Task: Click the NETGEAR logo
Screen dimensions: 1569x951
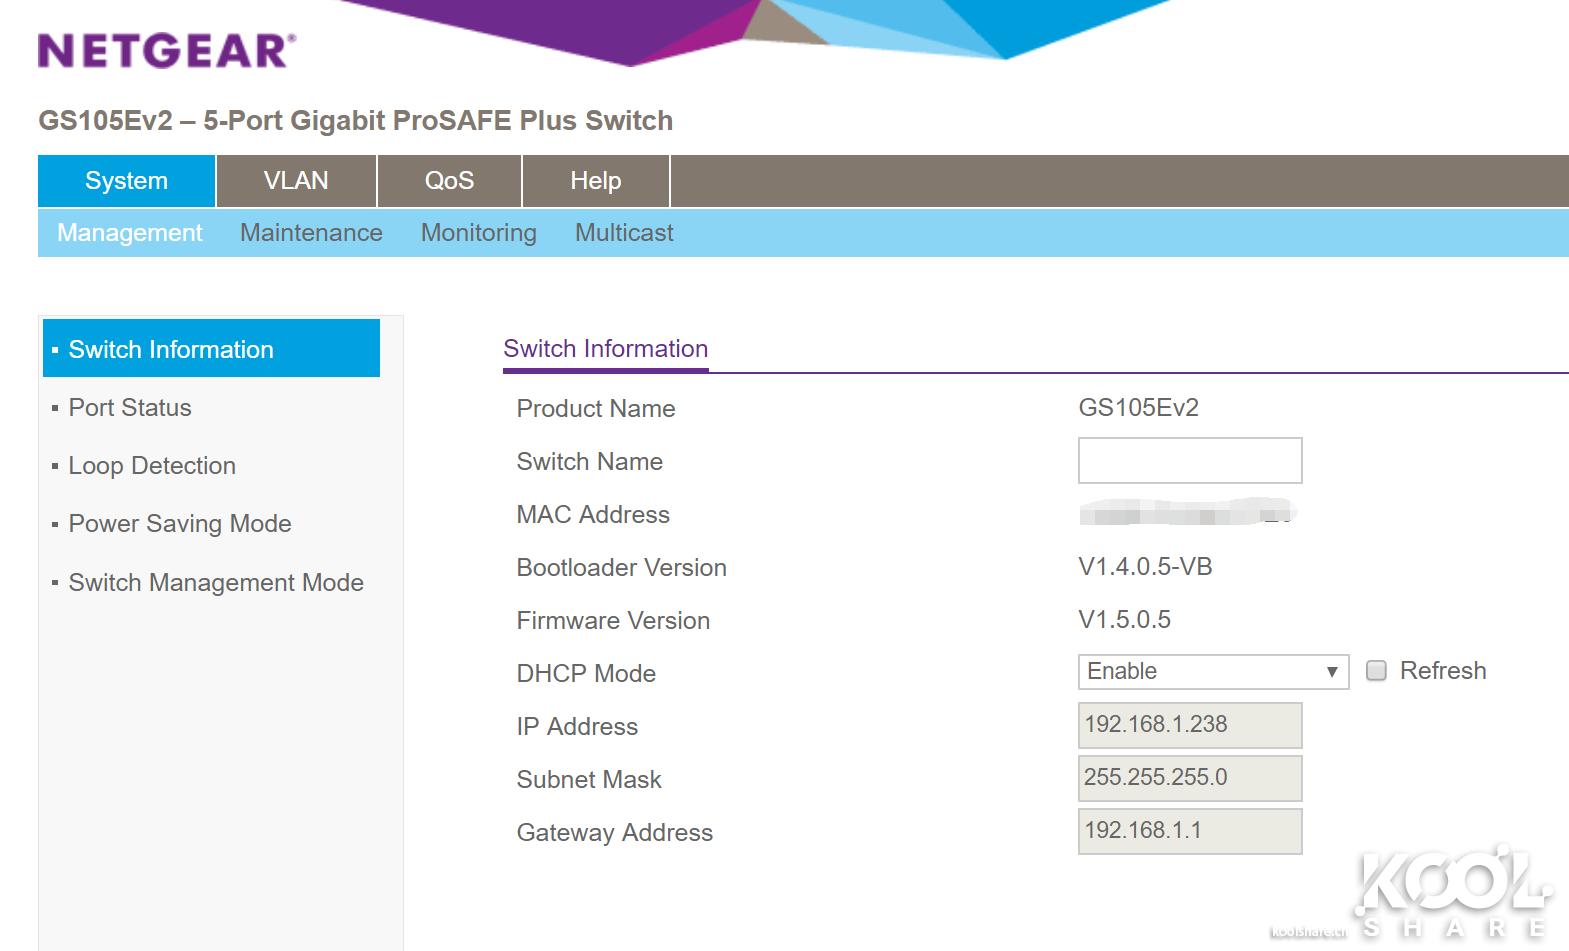Action: coord(166,51)
